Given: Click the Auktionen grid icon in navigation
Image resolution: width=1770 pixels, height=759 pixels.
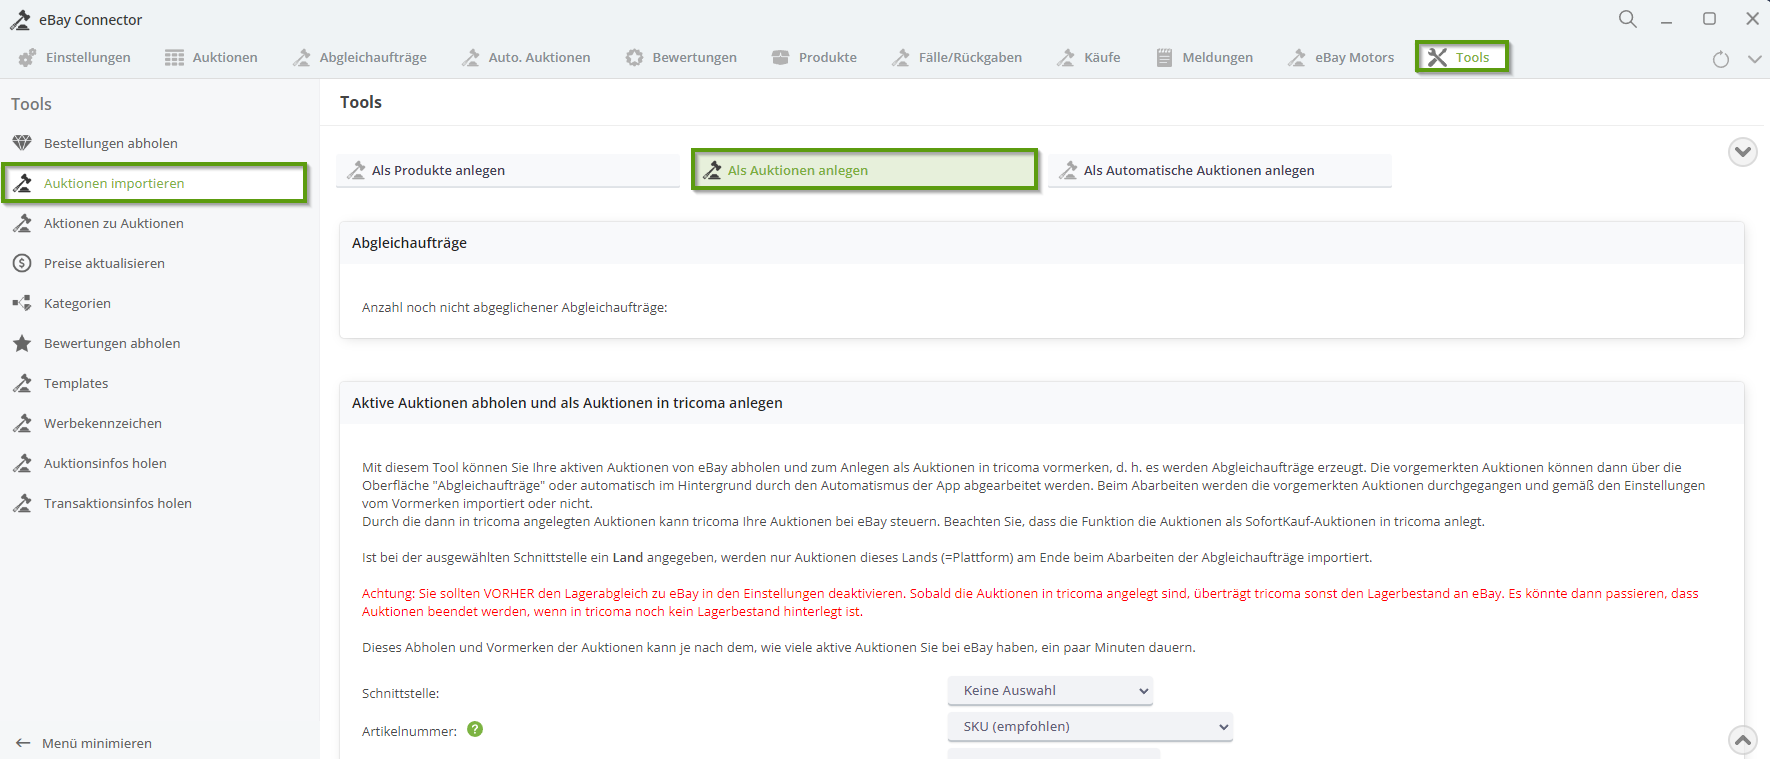Looking at the screenshot, I should (x=174, y=58).
